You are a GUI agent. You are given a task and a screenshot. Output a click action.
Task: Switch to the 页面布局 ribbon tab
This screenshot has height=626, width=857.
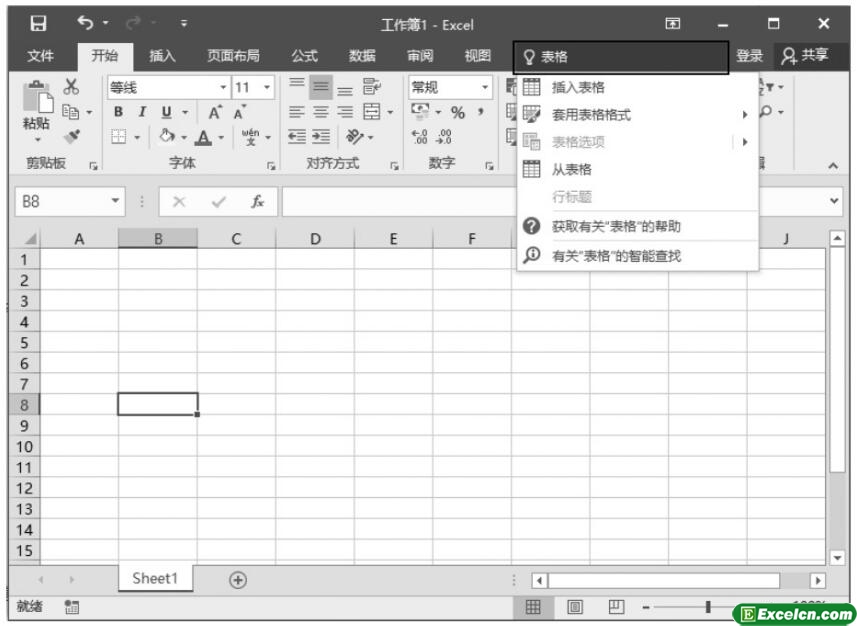click(233, 57)
